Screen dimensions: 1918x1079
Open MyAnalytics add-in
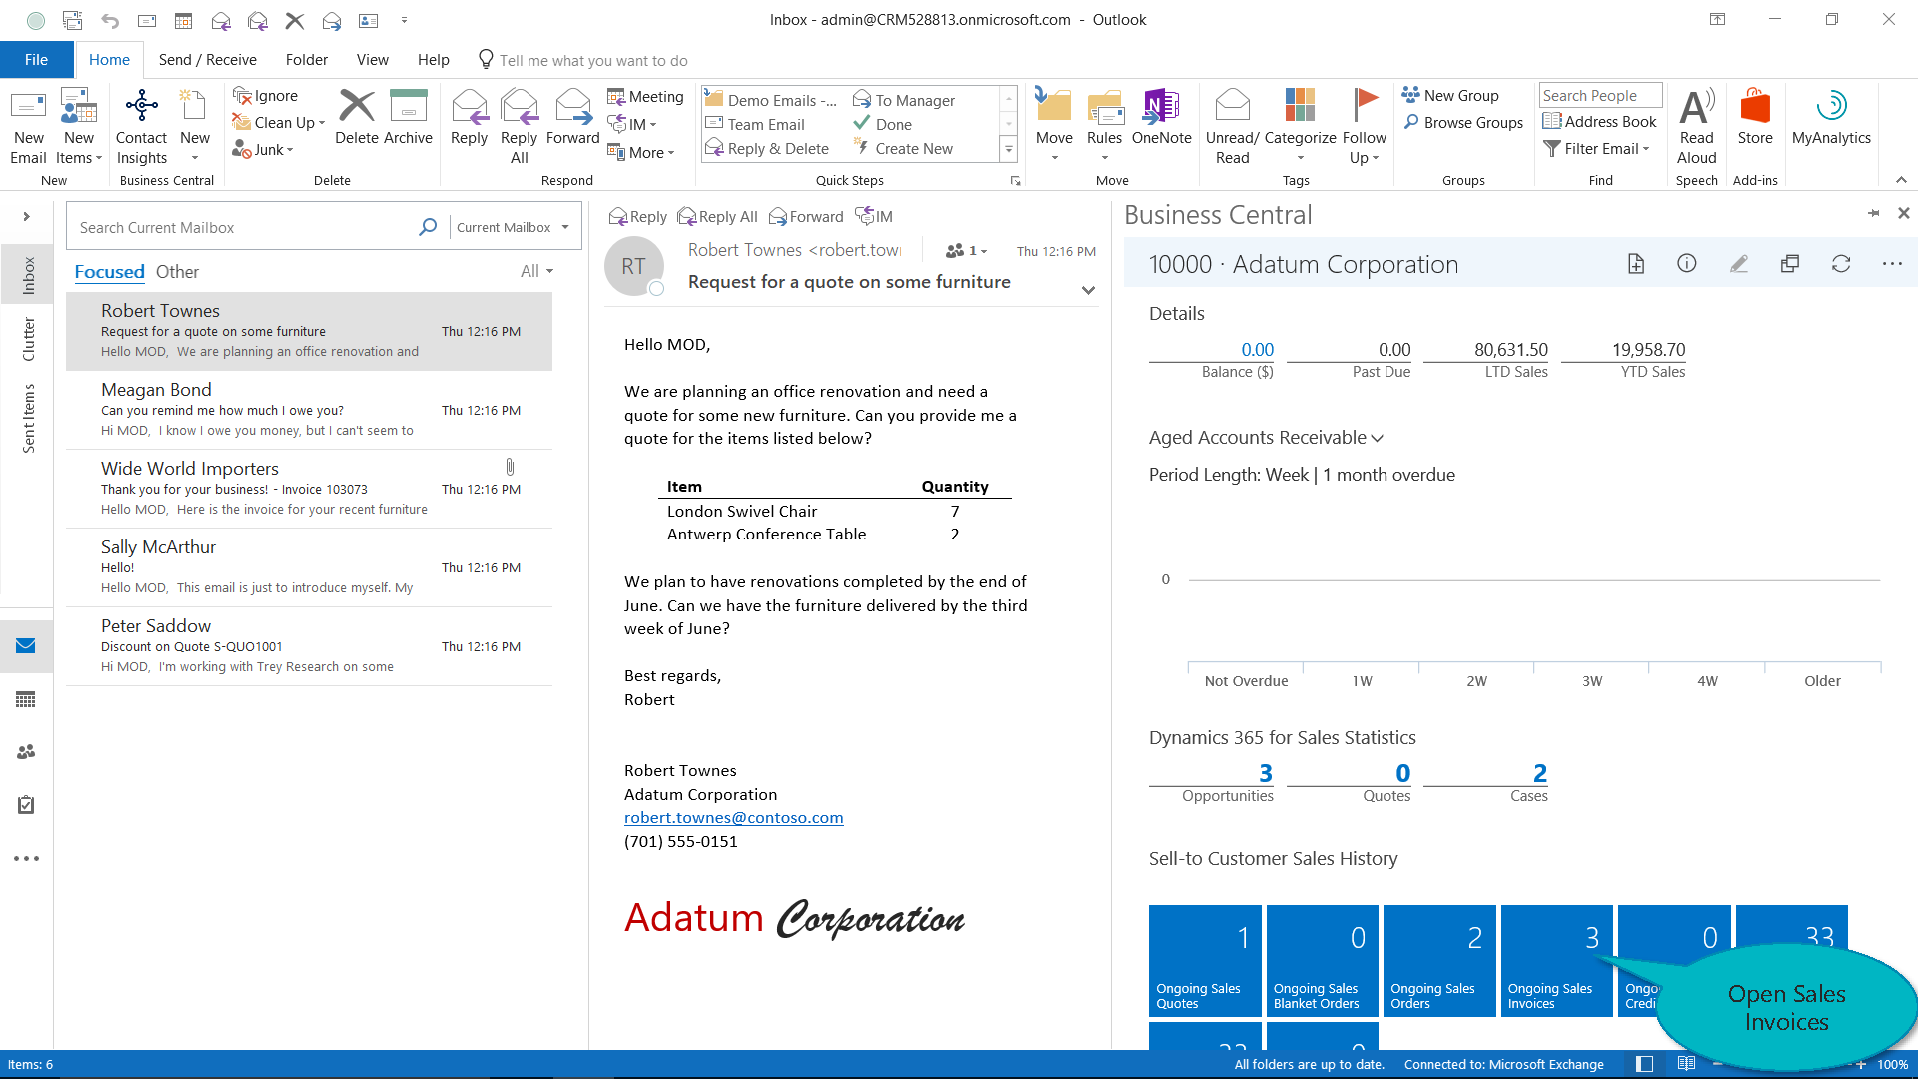click(1830, 106)
